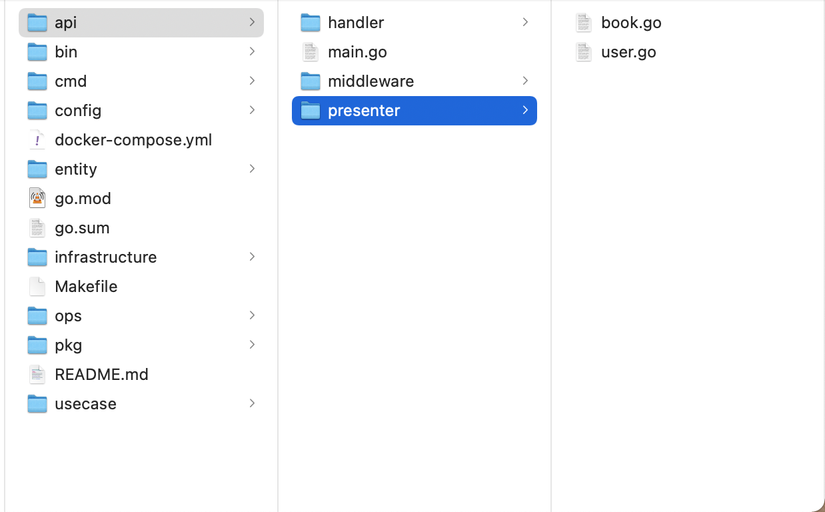Expand the entity folder chevron
Image resolution: width=825 pixels, height=512 pixels.
pyautogui.click(x=252, y=169)
